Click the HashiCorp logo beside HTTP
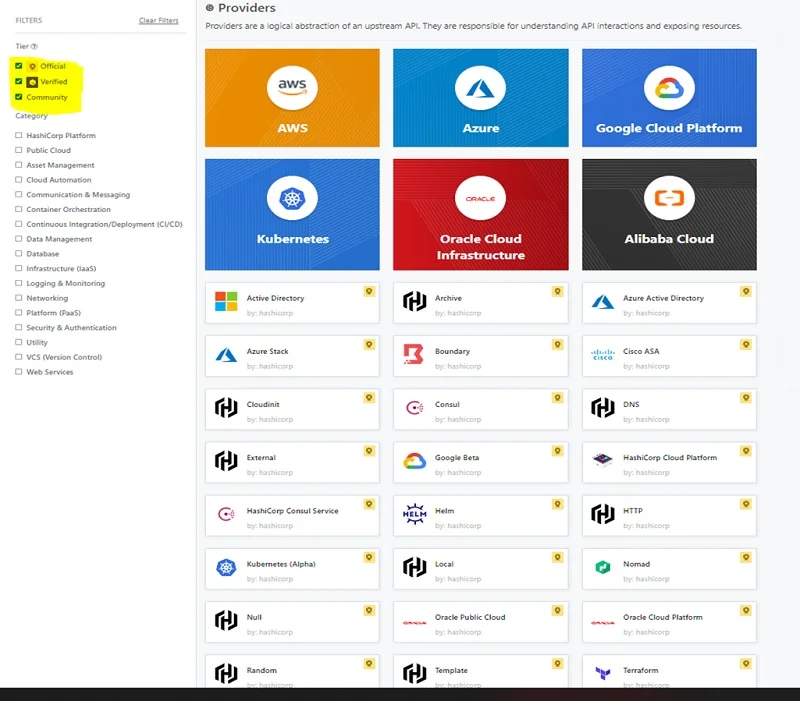Screen dimensions: 800x701 point(603,514)
